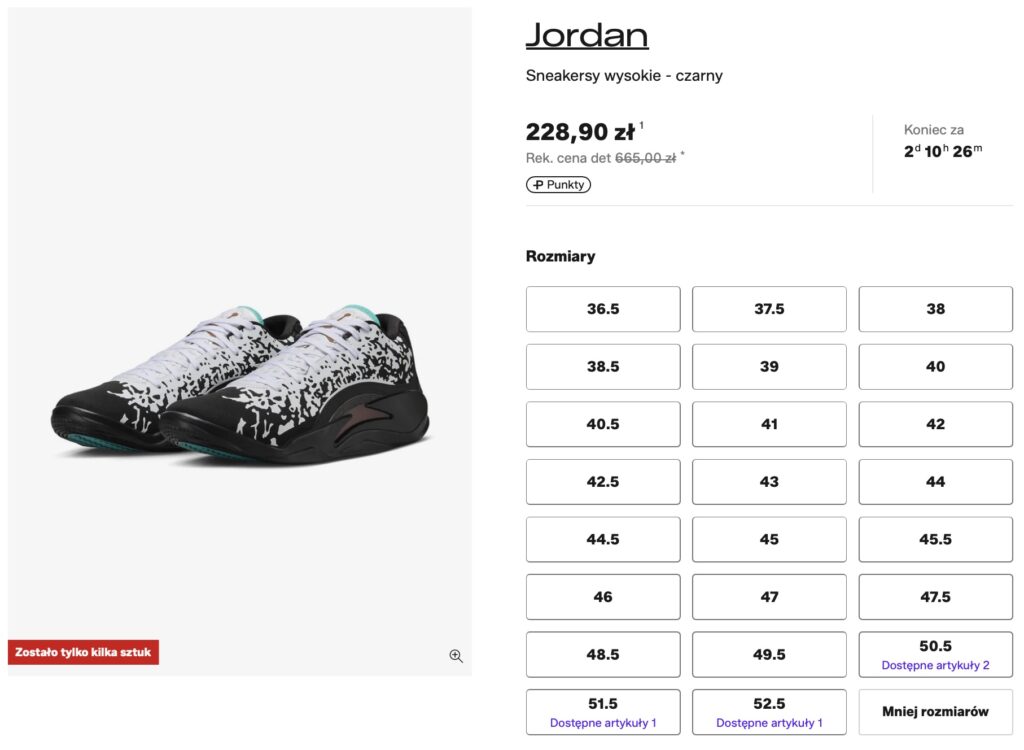Select size 52.5 option
Image resolution: width=1024 pixels, height=750 pixels.
pyautogui.click(x=769, y=712)
